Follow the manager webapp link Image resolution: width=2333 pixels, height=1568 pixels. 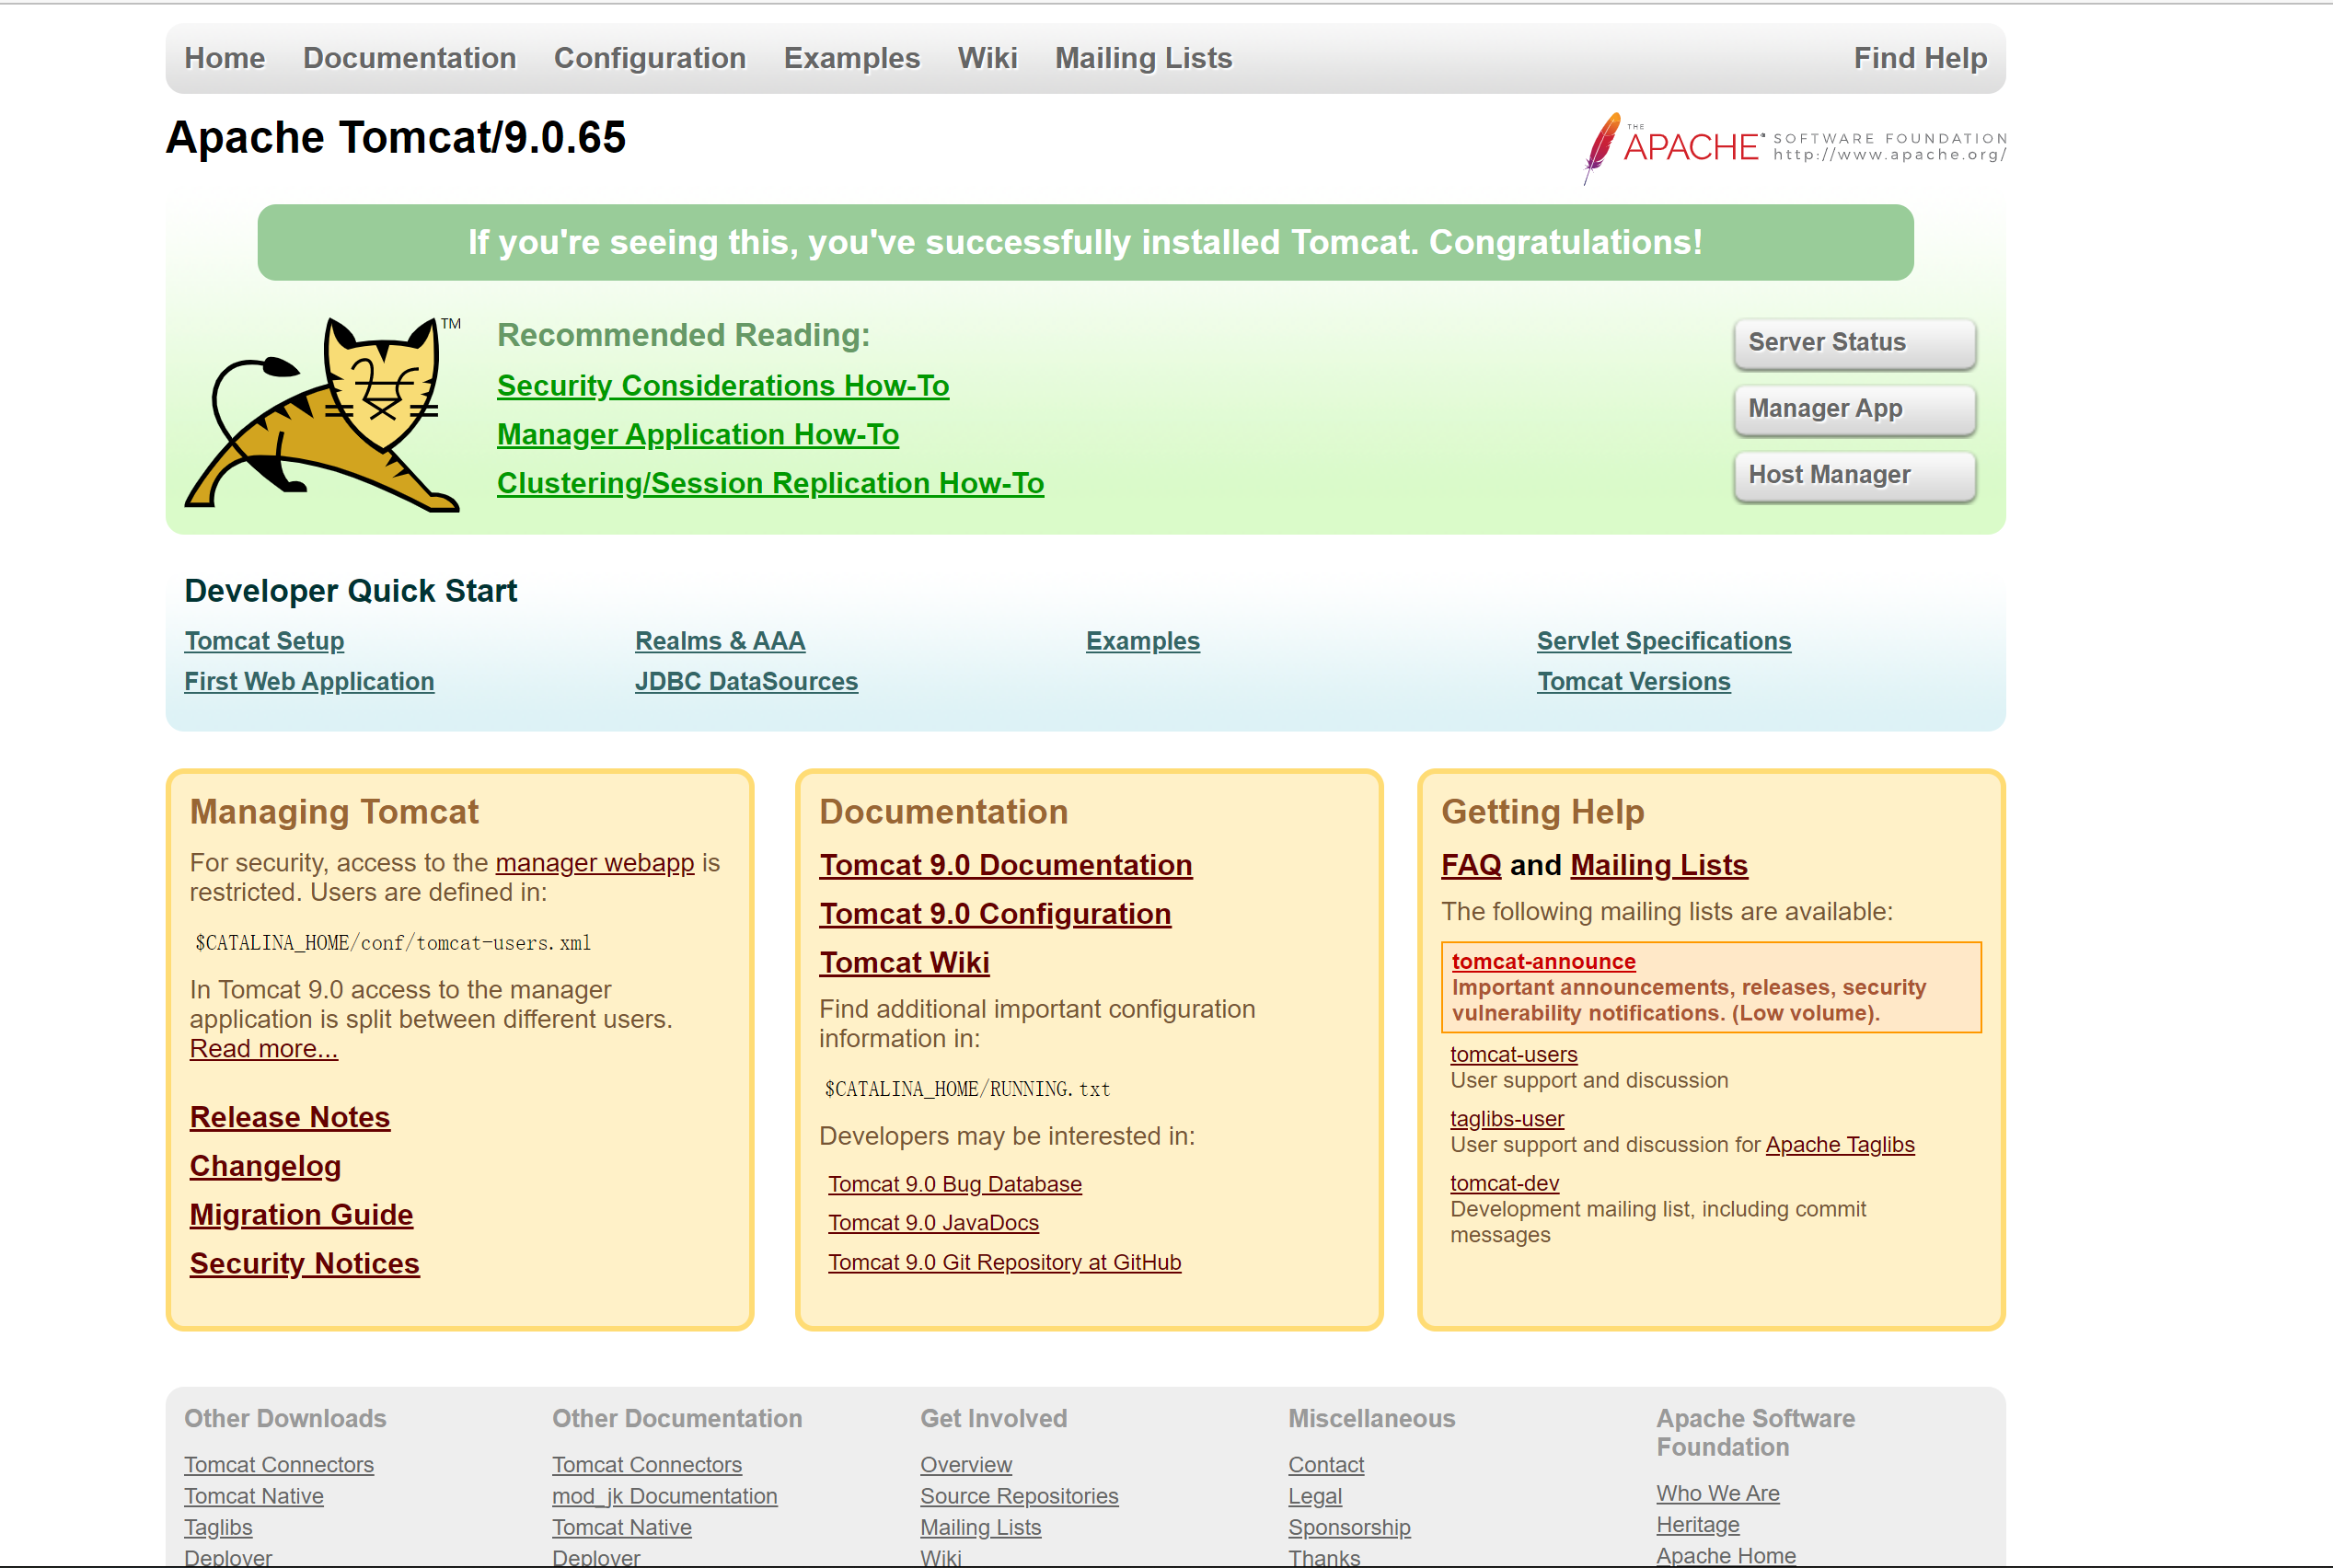point(595,862)
